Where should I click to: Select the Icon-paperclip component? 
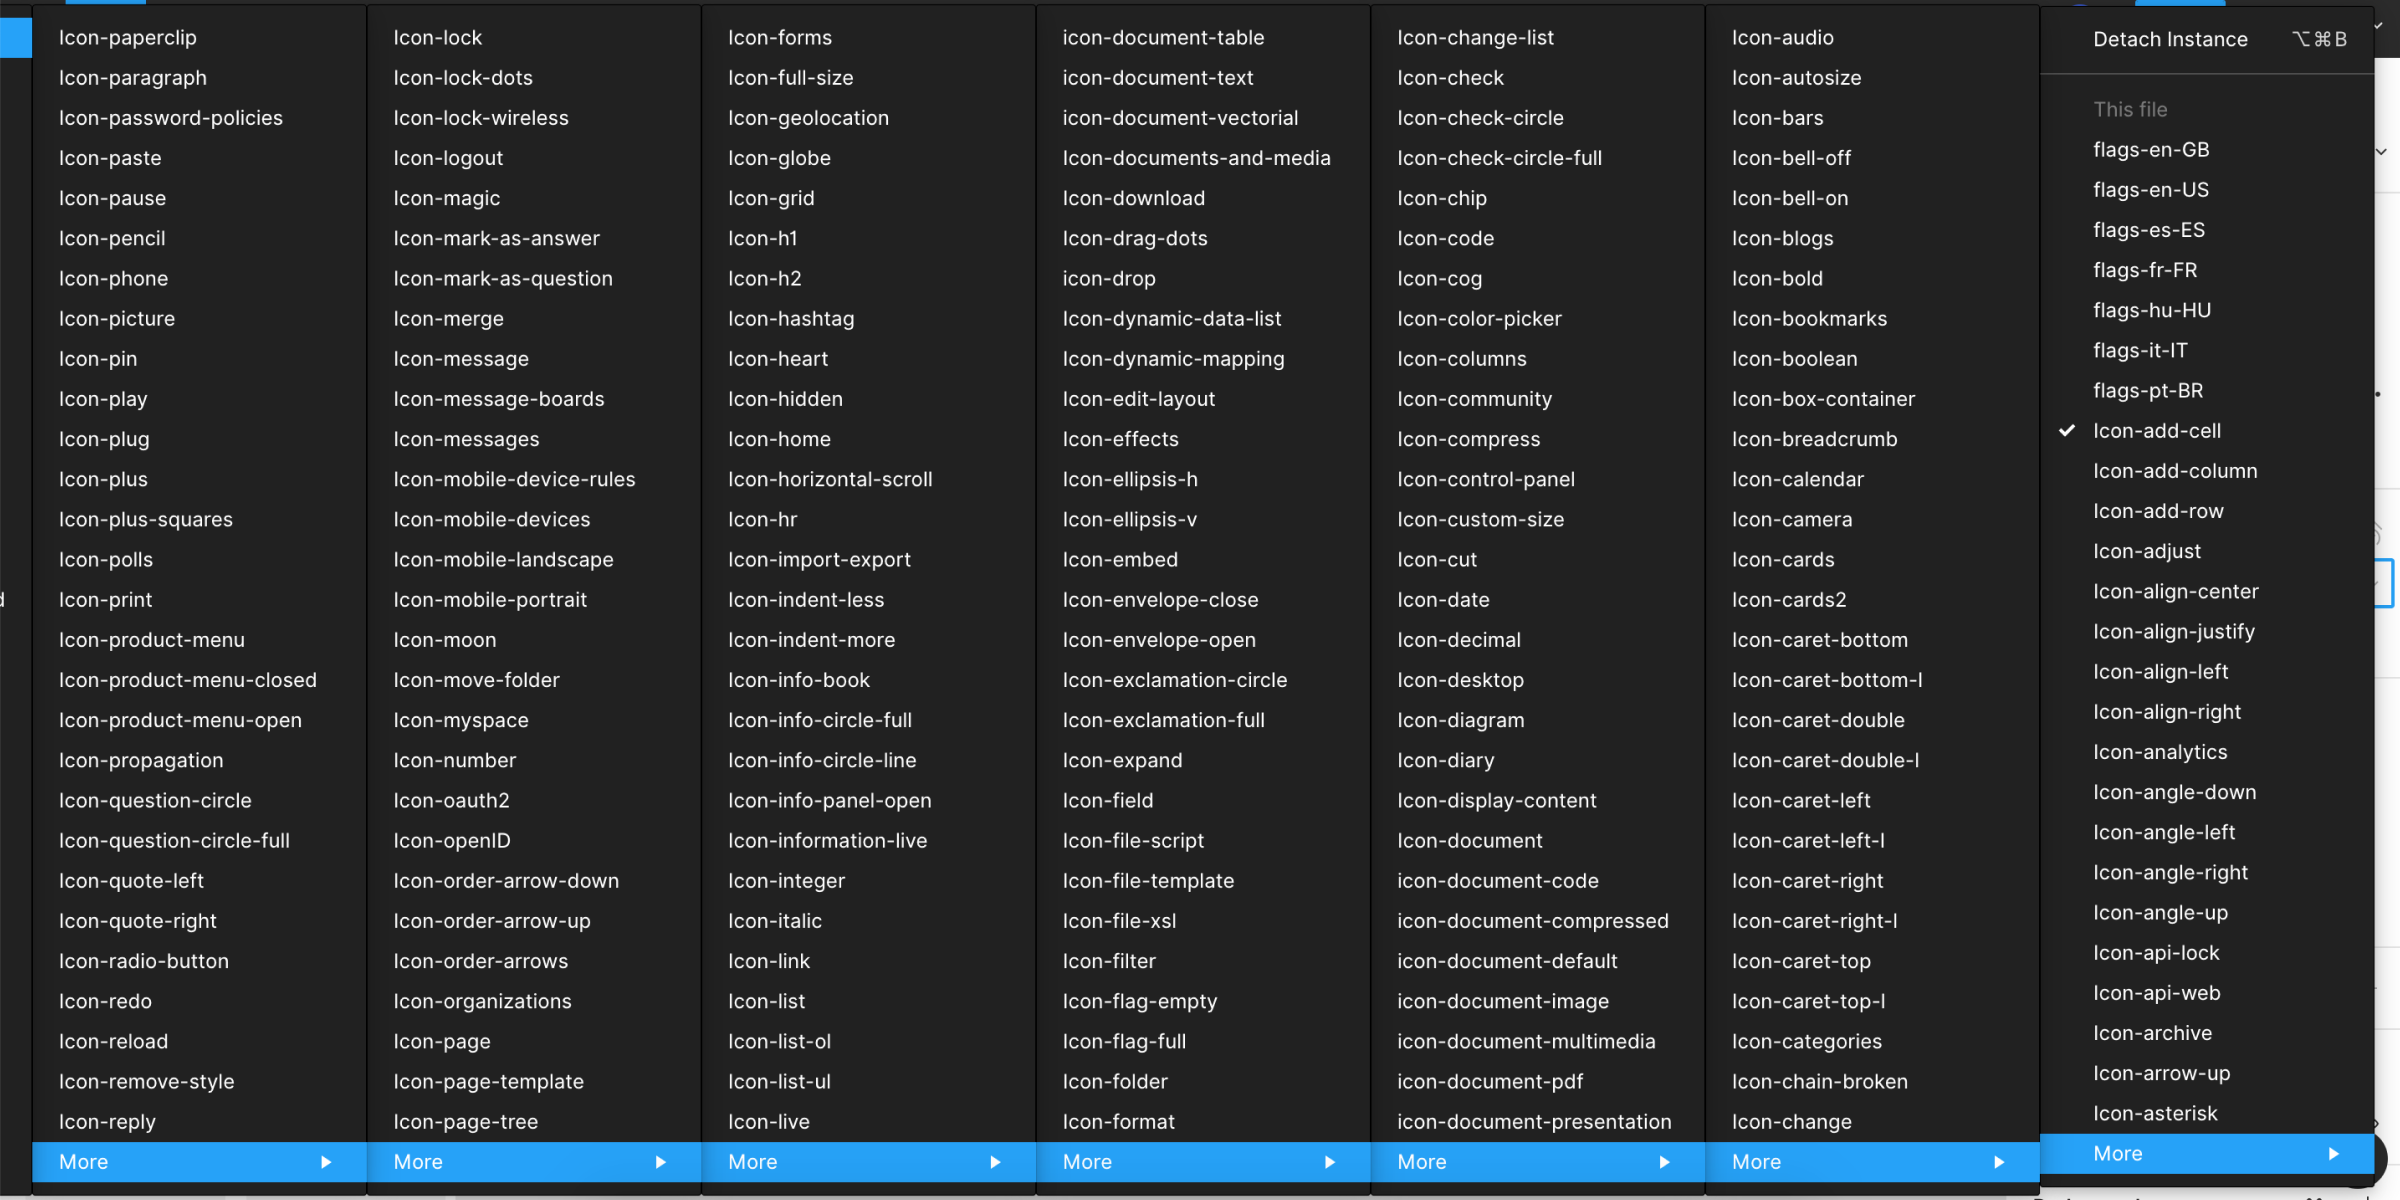click(126, 37)
